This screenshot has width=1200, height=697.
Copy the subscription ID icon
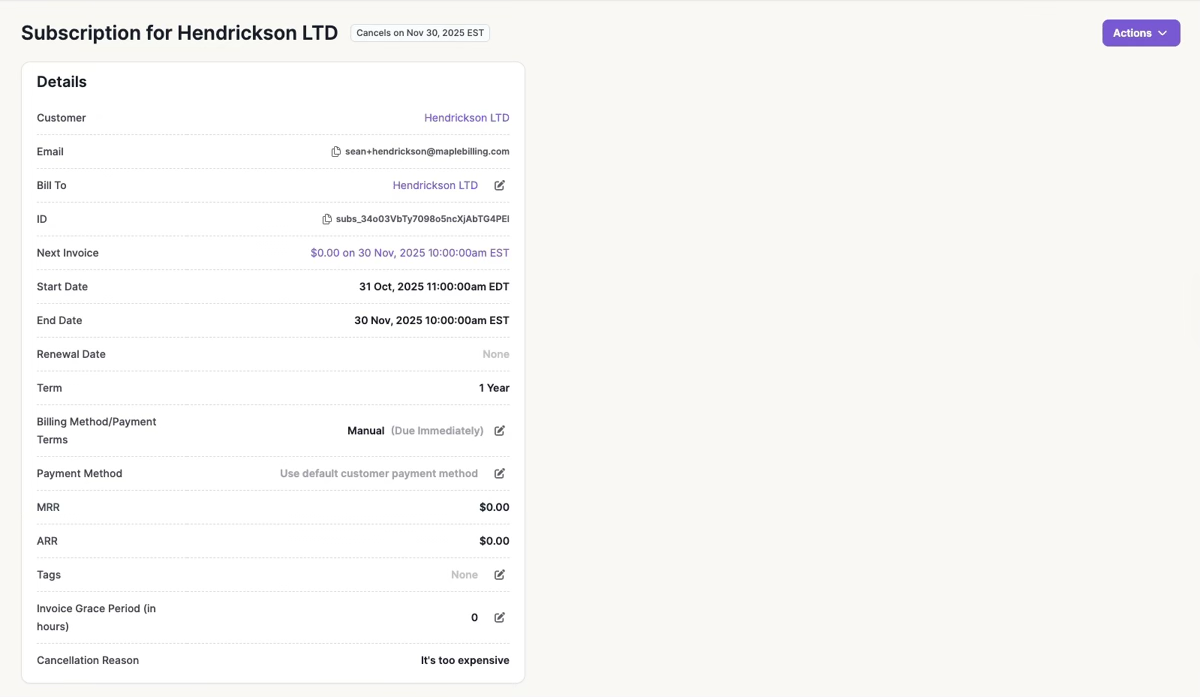pos(327,219)
